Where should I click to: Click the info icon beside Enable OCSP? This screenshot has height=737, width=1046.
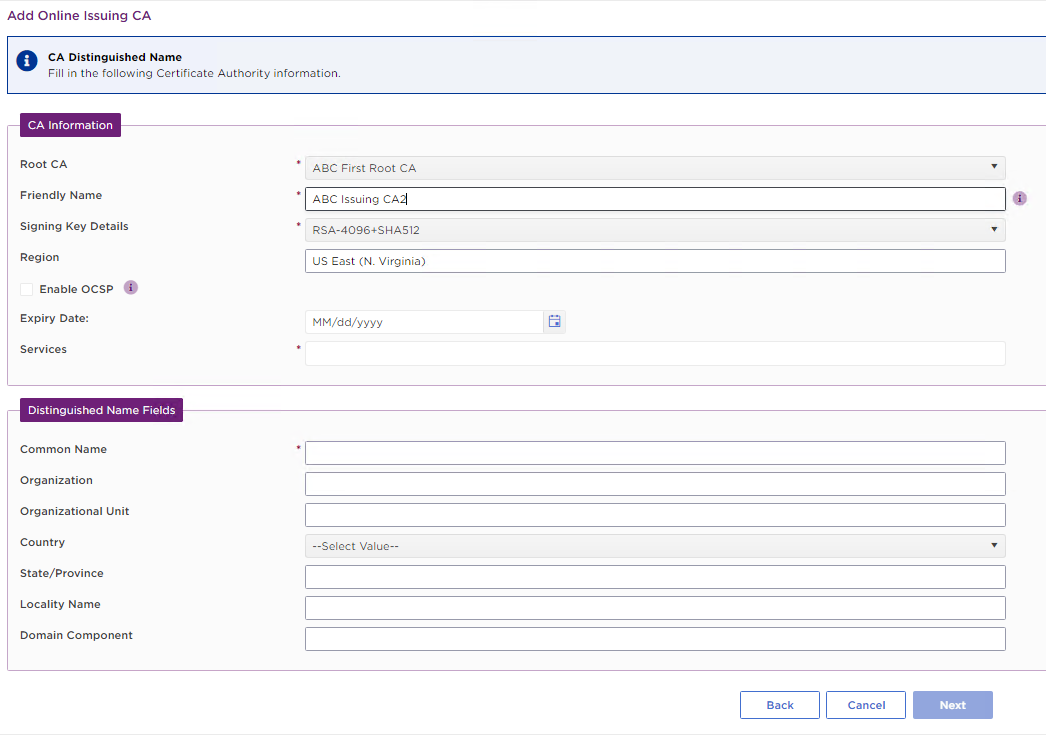[130, 288]
